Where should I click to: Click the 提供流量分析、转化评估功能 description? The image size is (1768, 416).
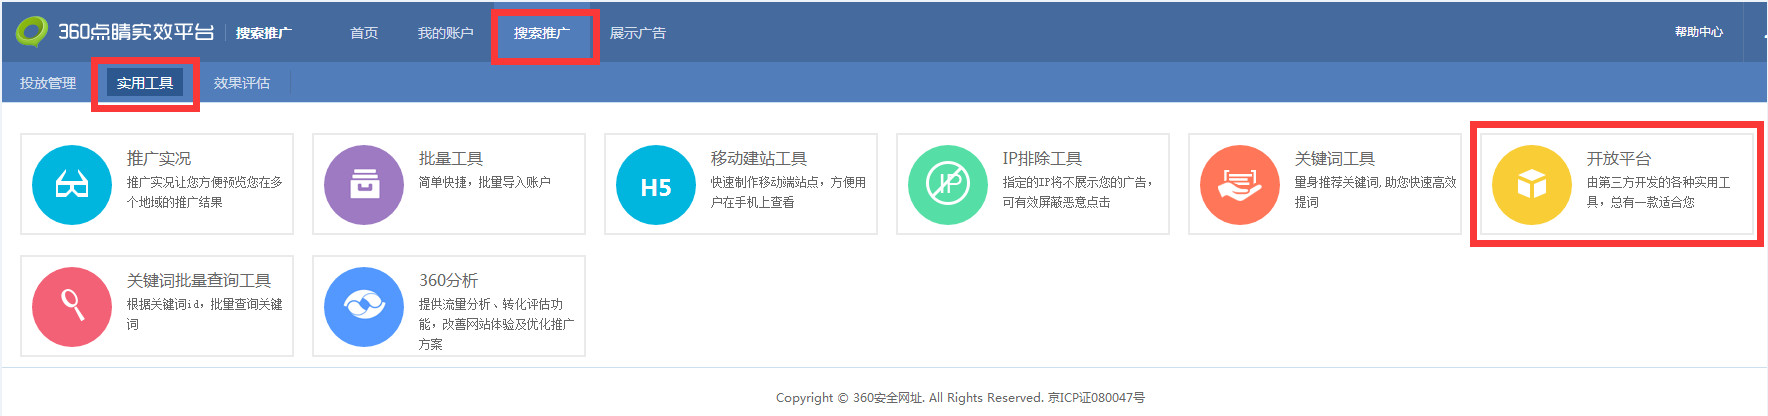pos(496,324)
